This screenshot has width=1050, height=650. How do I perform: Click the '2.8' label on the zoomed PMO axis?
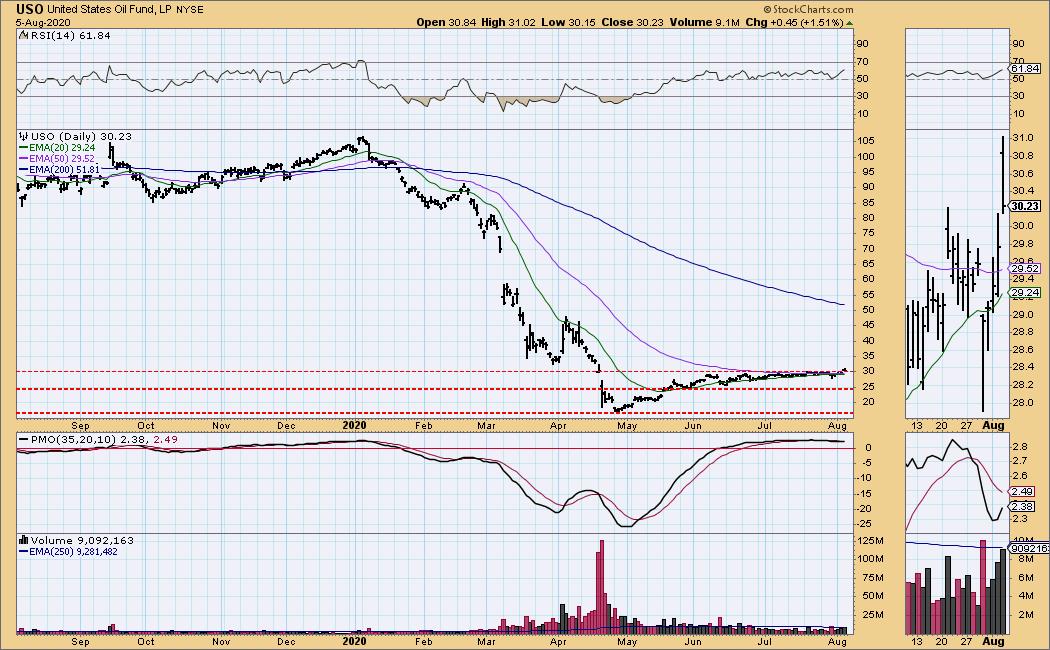coord(1019,446)
